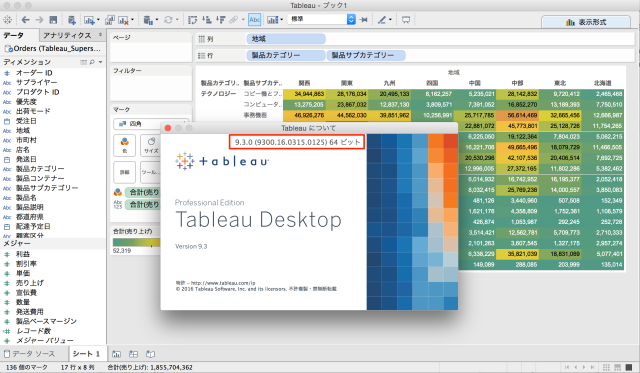The width and height of the screenshot is (640, 373).
Task: Select the 市町村 dimension field
Action: click(26, 140)
